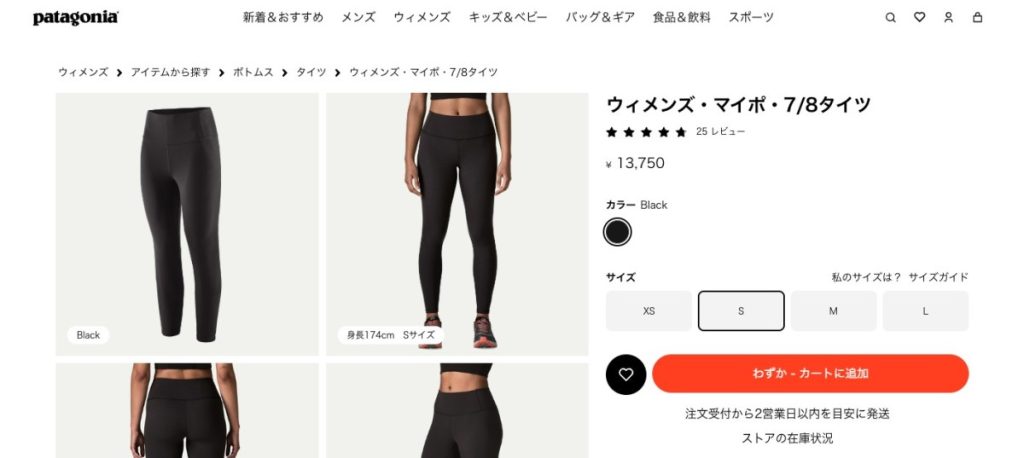Screen dimensions: 1024x458
Task: Open the ウィメンズ menu in top navigation
Action: coord(422,18)
